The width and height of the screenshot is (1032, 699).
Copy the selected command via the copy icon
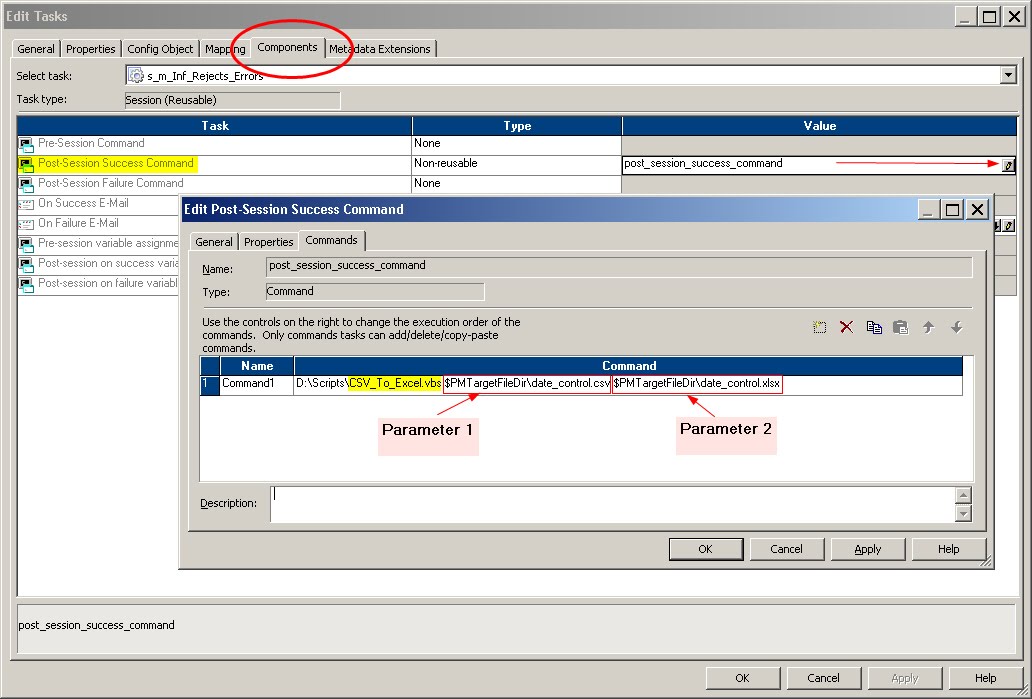tap(874, 327)
